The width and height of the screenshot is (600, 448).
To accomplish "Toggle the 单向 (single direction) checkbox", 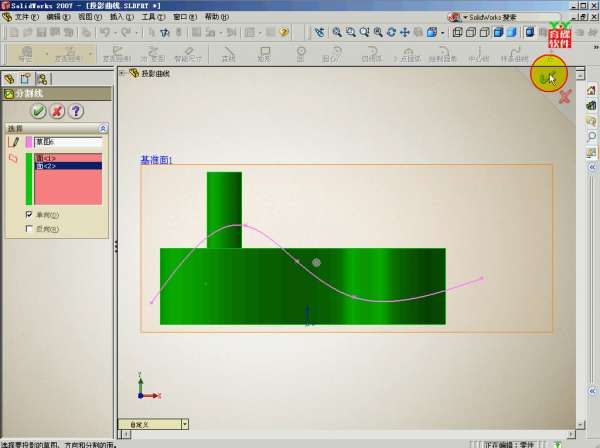I will point(28,214).
